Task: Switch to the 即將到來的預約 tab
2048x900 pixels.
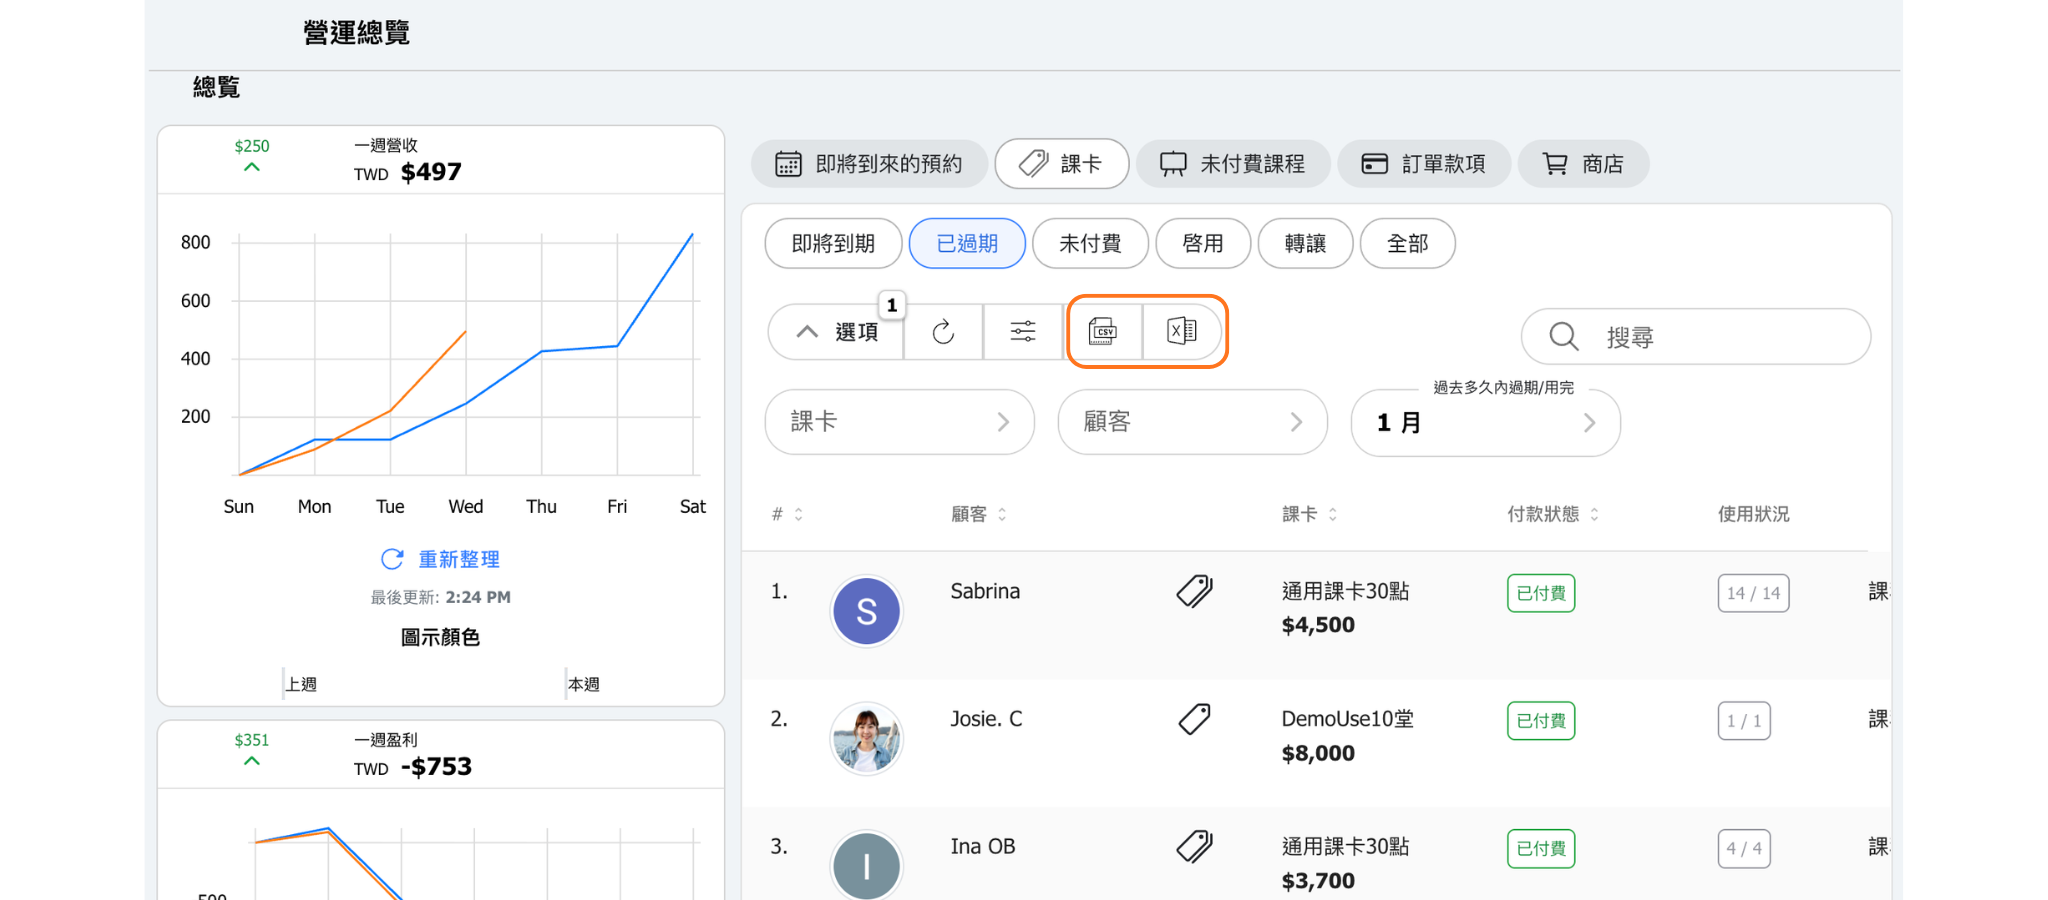Action: coord(869,164)
